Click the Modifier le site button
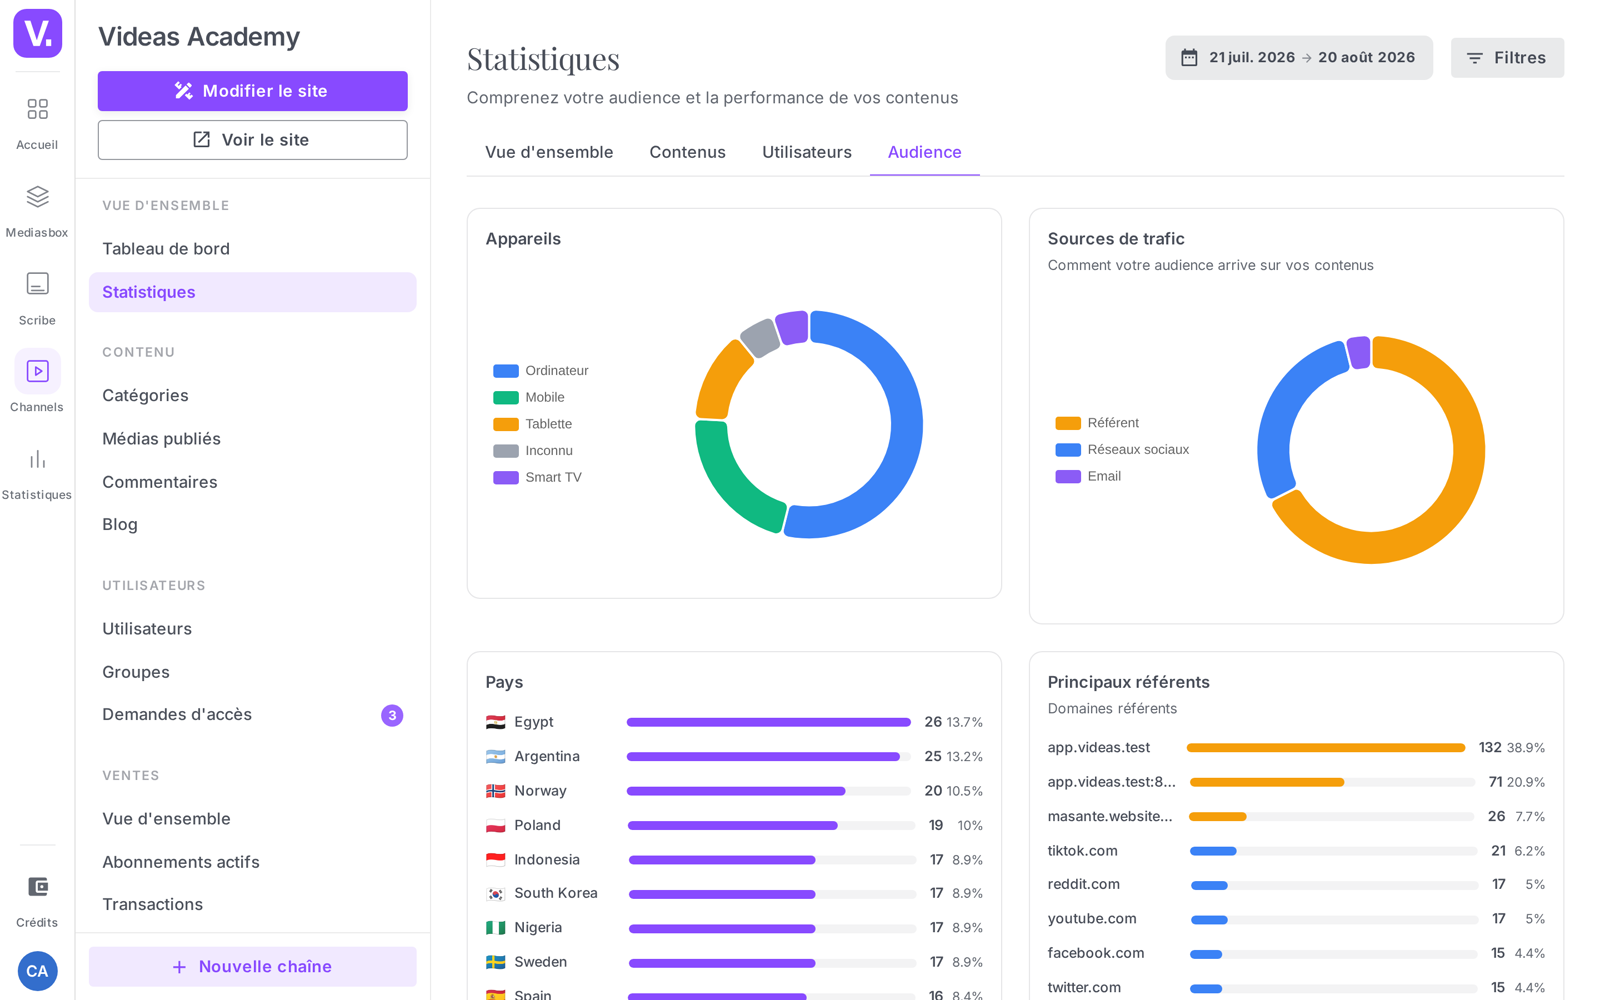Viewport: 1600px width, 1000px height. 252,91
